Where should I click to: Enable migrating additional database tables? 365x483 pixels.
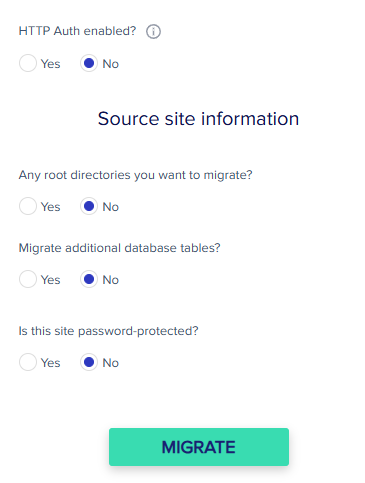point(28,279)
